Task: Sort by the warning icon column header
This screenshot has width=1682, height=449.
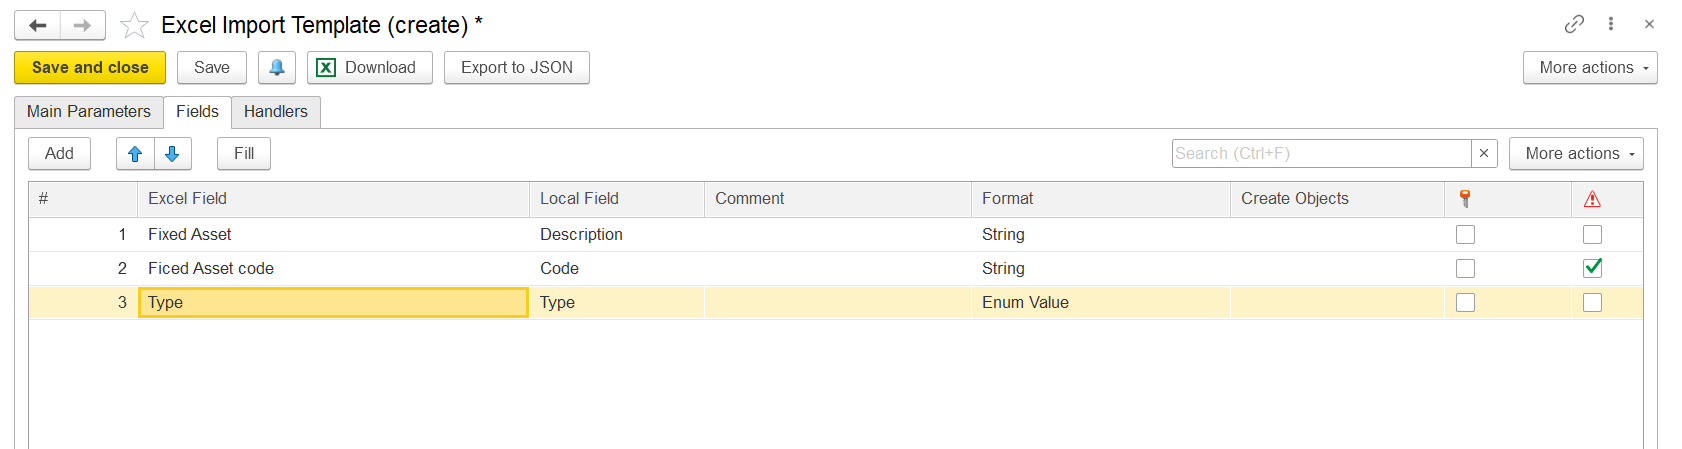Action: (1592, 199)
